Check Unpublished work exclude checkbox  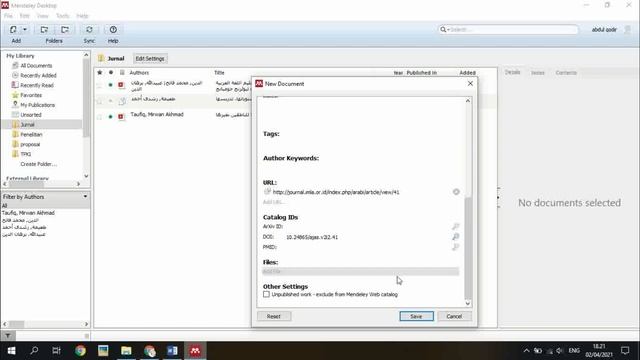[267, 294]
